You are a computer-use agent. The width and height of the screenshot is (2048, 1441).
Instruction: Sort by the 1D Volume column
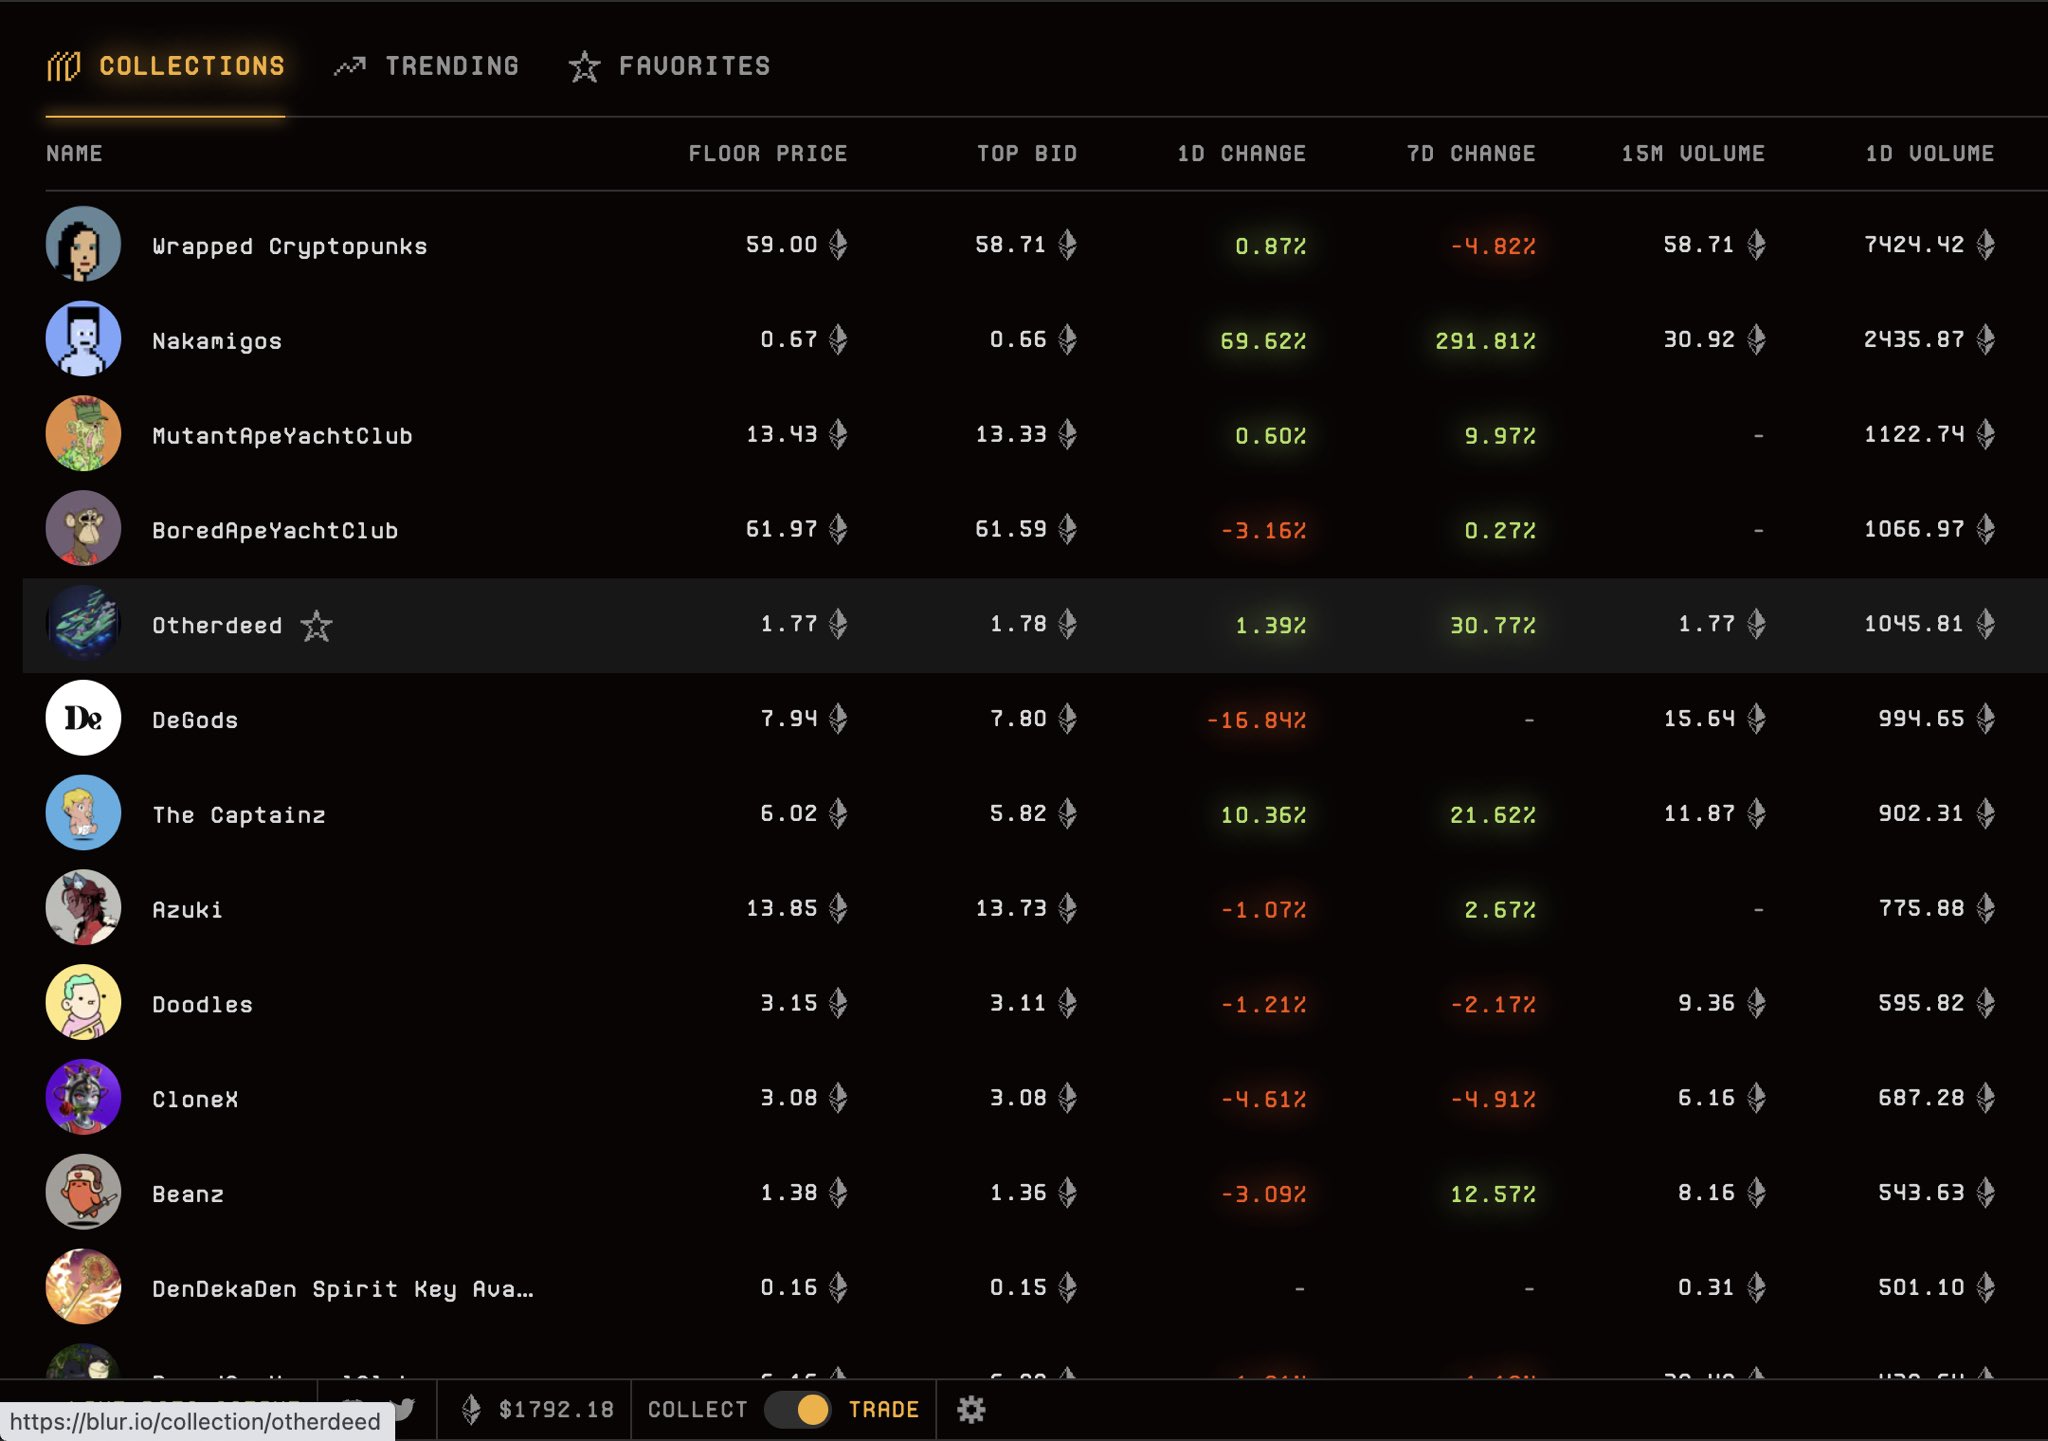[x=1930, y=154]
